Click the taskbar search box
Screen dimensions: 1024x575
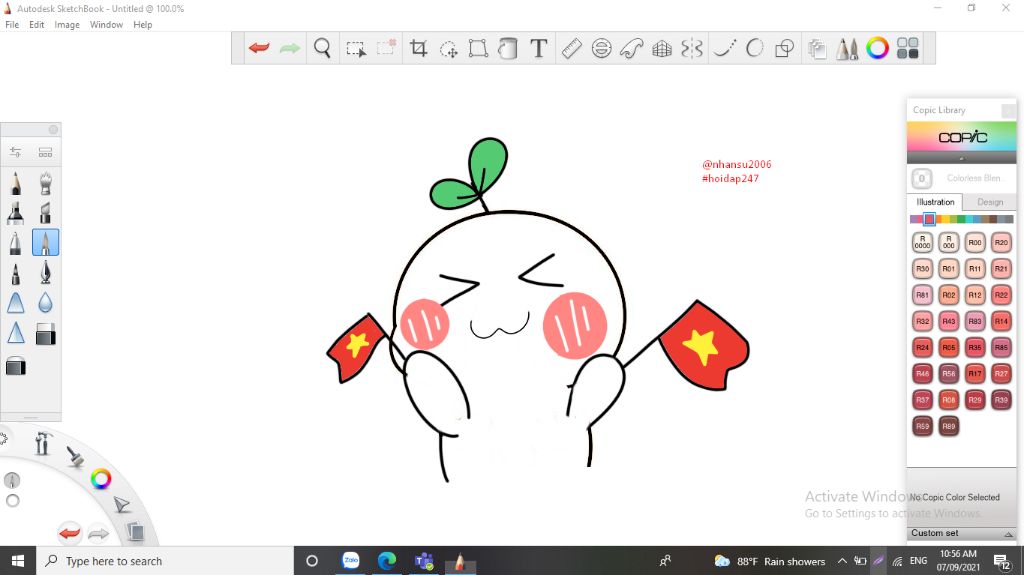pyautogui.click(x=165, y=561)
